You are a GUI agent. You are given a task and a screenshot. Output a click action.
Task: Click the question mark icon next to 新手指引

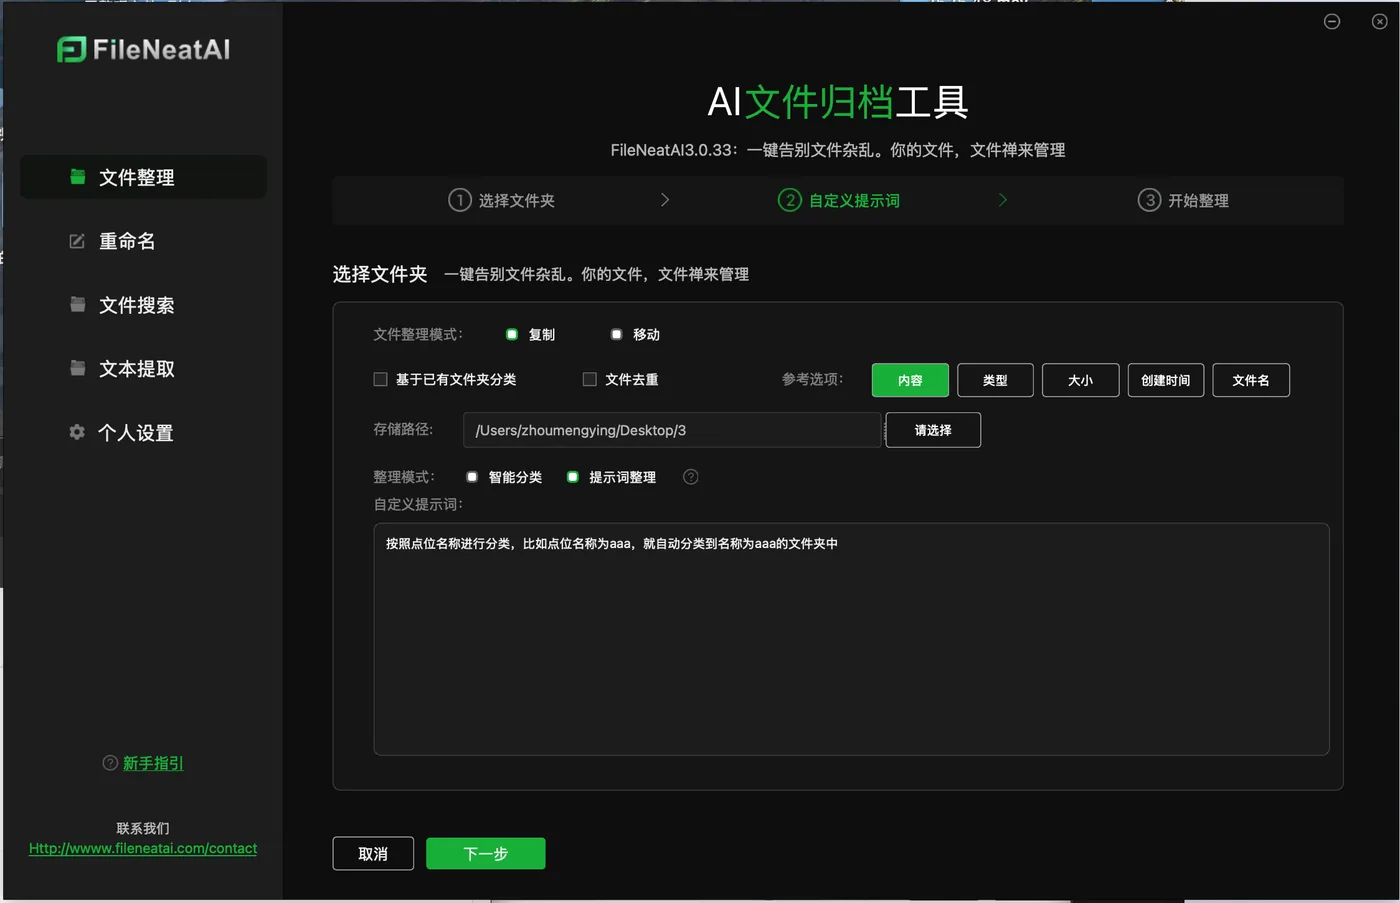[110, 763]
